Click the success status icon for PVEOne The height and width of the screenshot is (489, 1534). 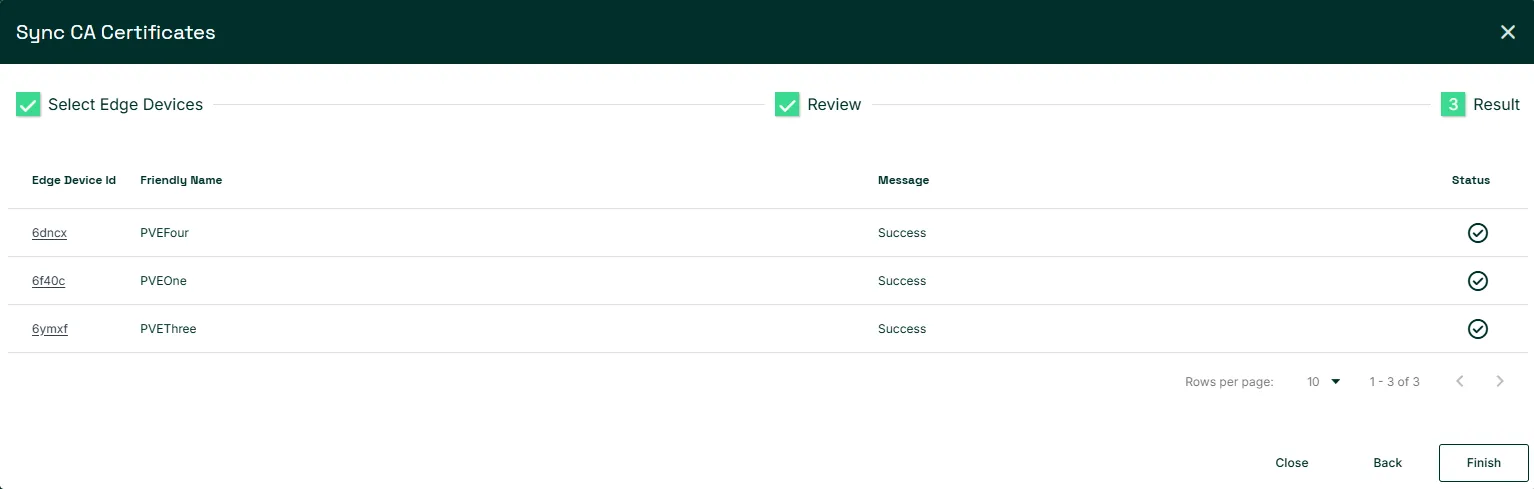tap(1477, 281)
